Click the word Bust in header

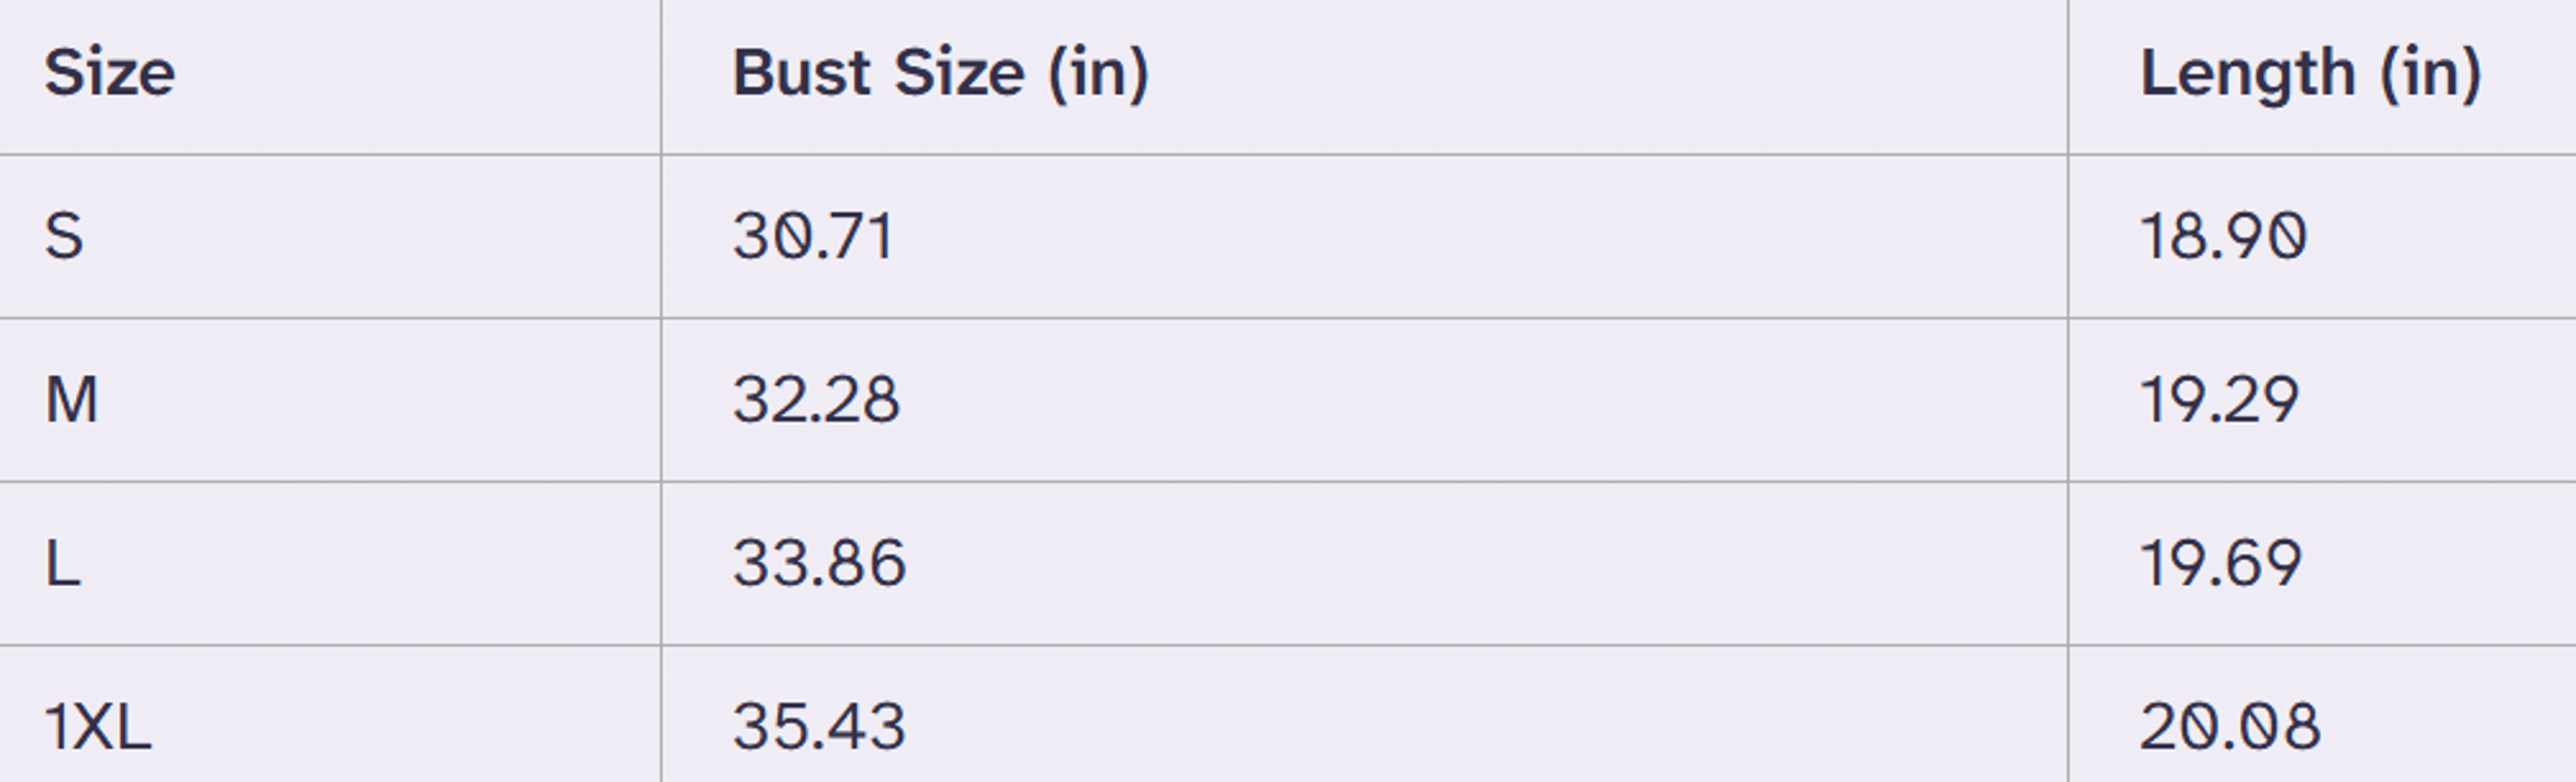pyautogui.click(x=802, y=73)
